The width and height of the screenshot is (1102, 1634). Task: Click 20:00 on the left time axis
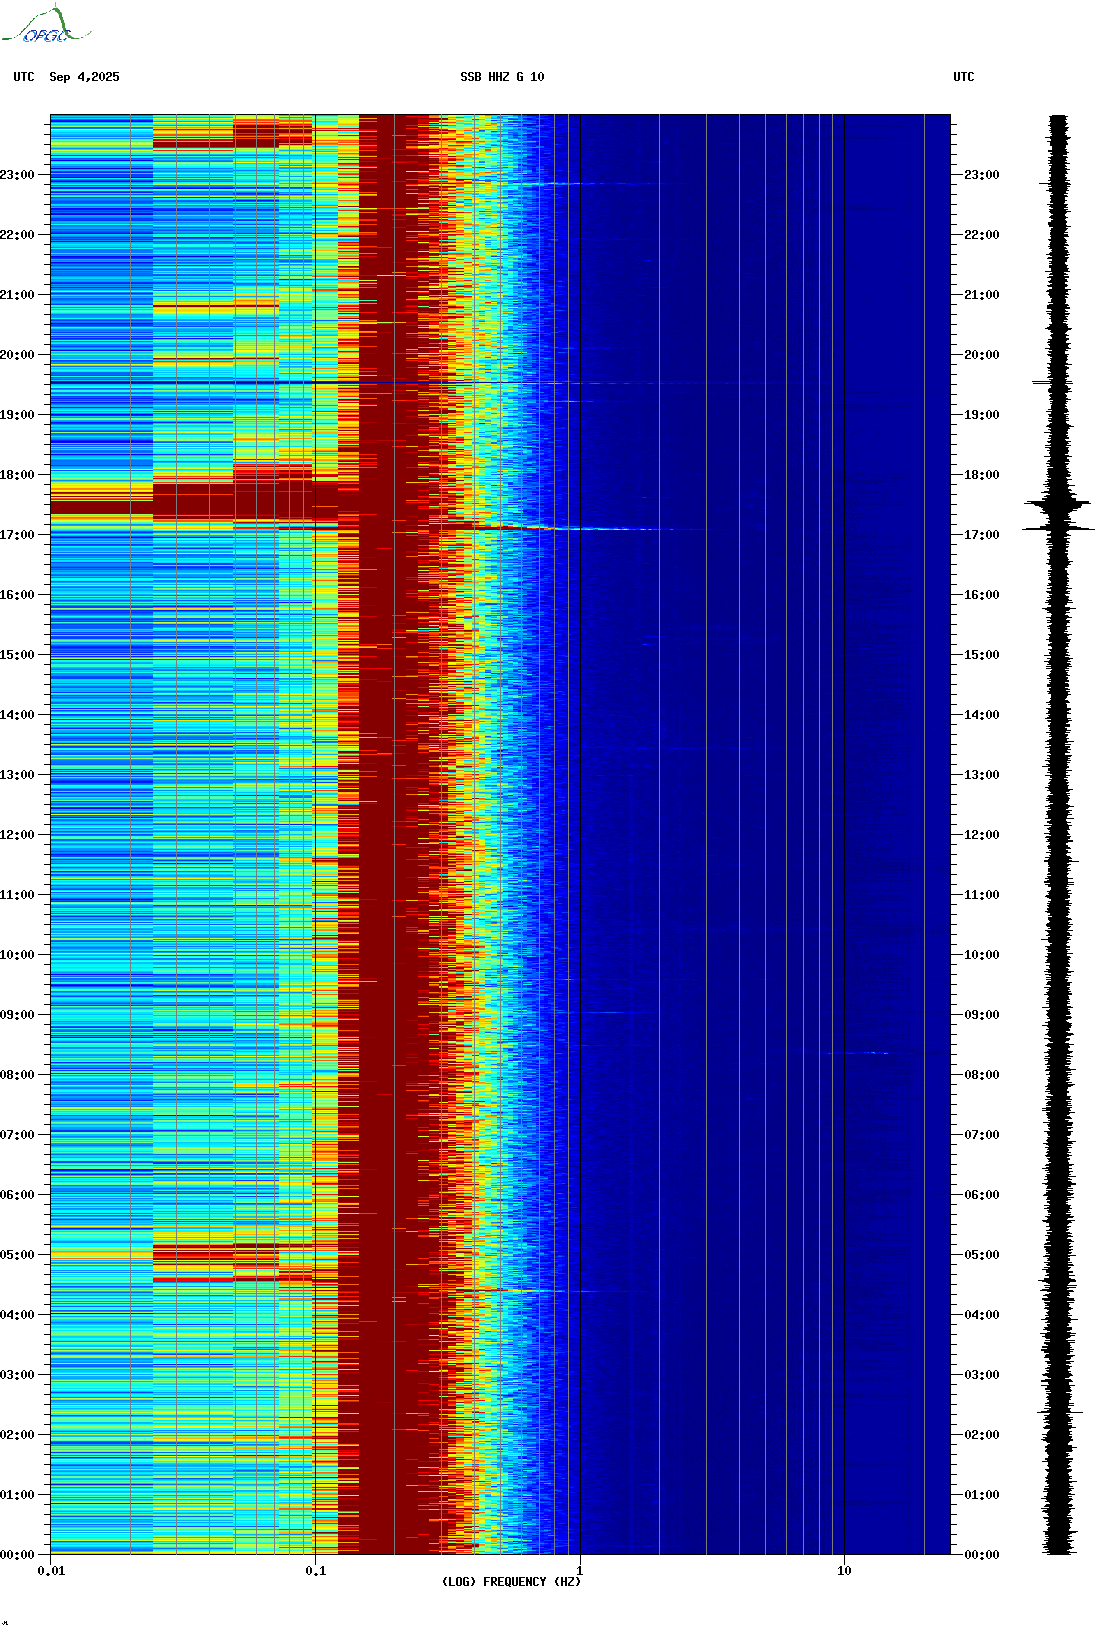(17, 355)
